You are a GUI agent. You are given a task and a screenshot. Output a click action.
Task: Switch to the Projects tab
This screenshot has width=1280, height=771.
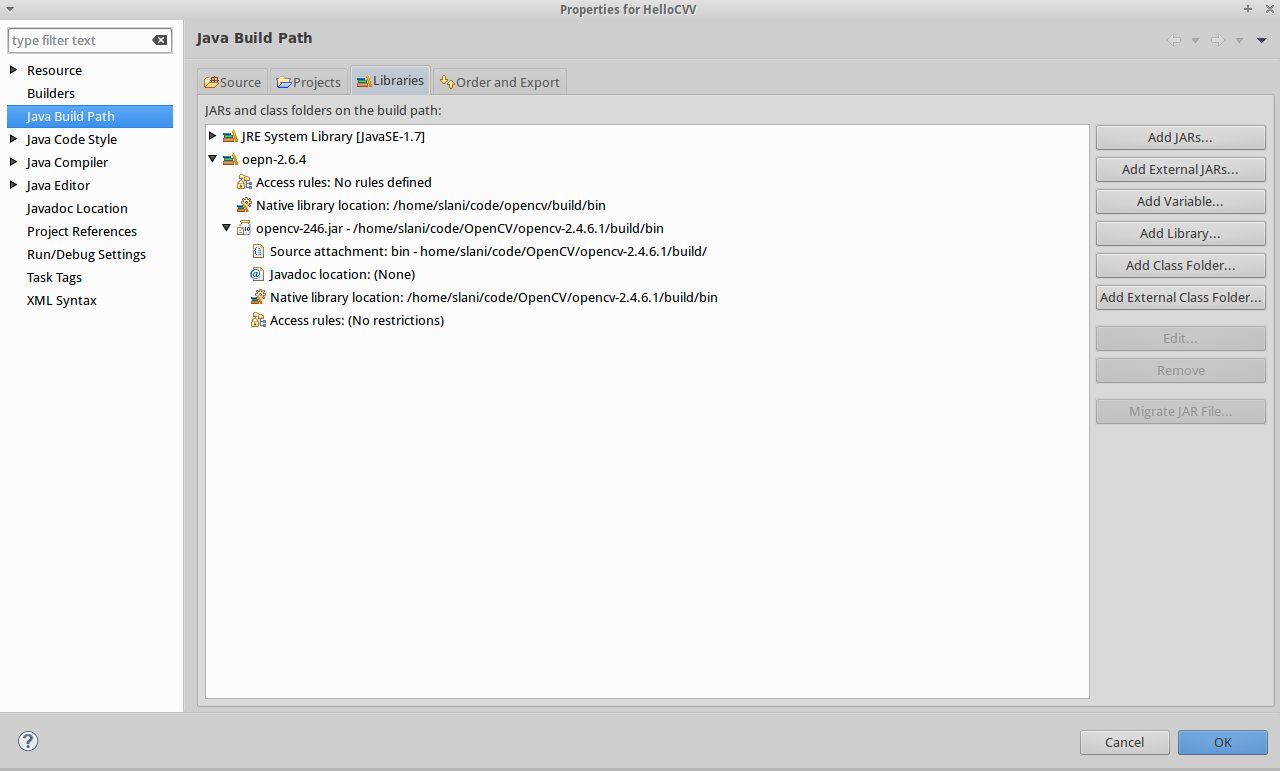(309, 82)
